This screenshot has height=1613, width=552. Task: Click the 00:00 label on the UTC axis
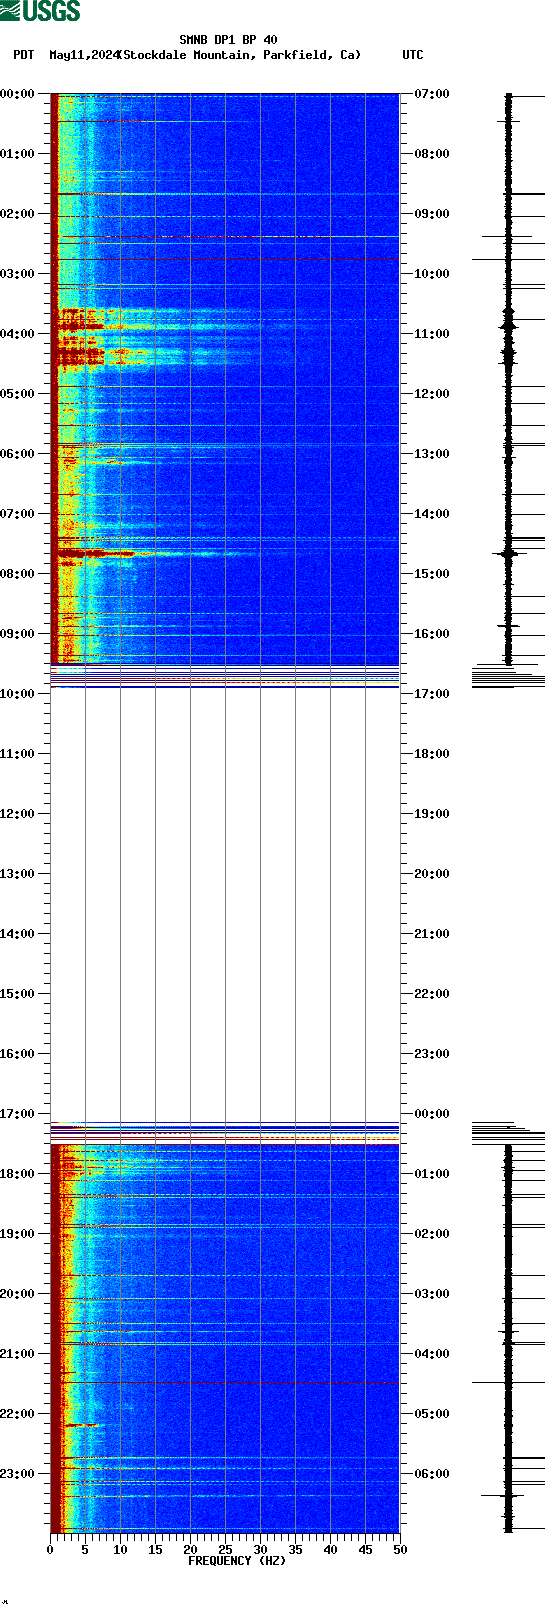pyautogui.click(x=432, y=1114)
